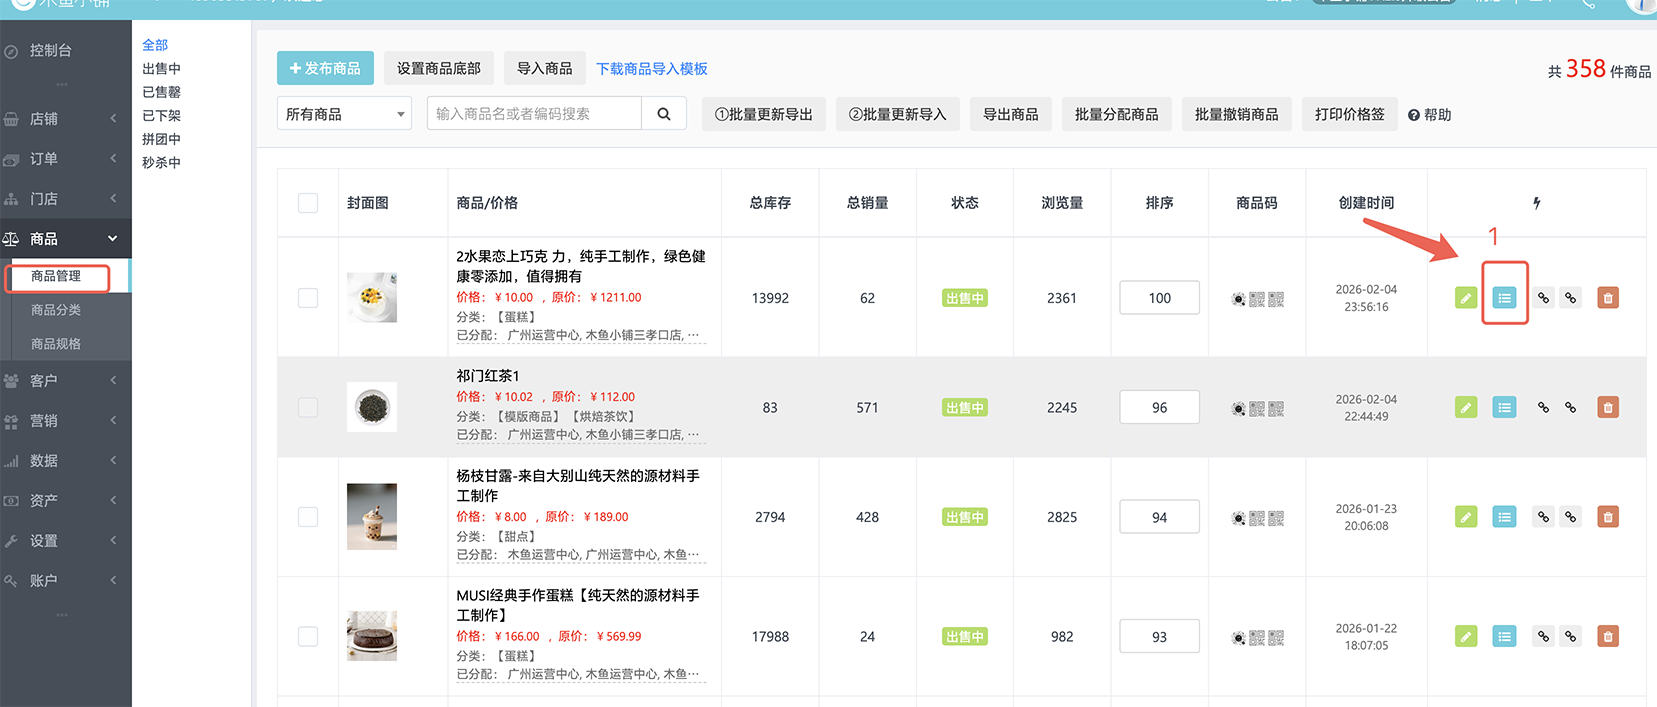This screenshot has height=707, width=1657.
Task: Click the 发布商品 button
Action: click(x=325, y=68)
